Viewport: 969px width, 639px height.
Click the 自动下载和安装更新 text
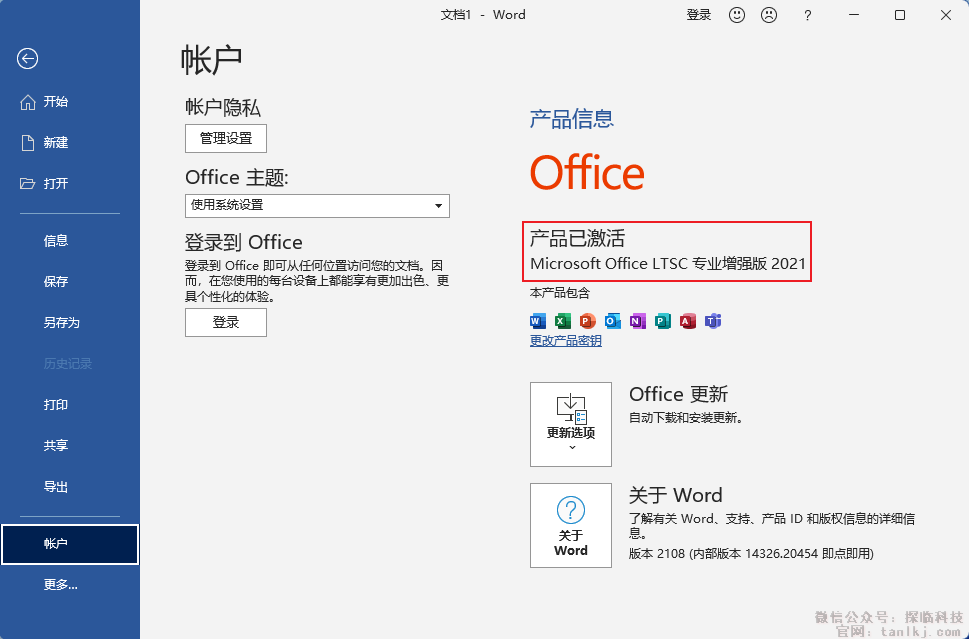pyautogui.click(x=686, y=418)
